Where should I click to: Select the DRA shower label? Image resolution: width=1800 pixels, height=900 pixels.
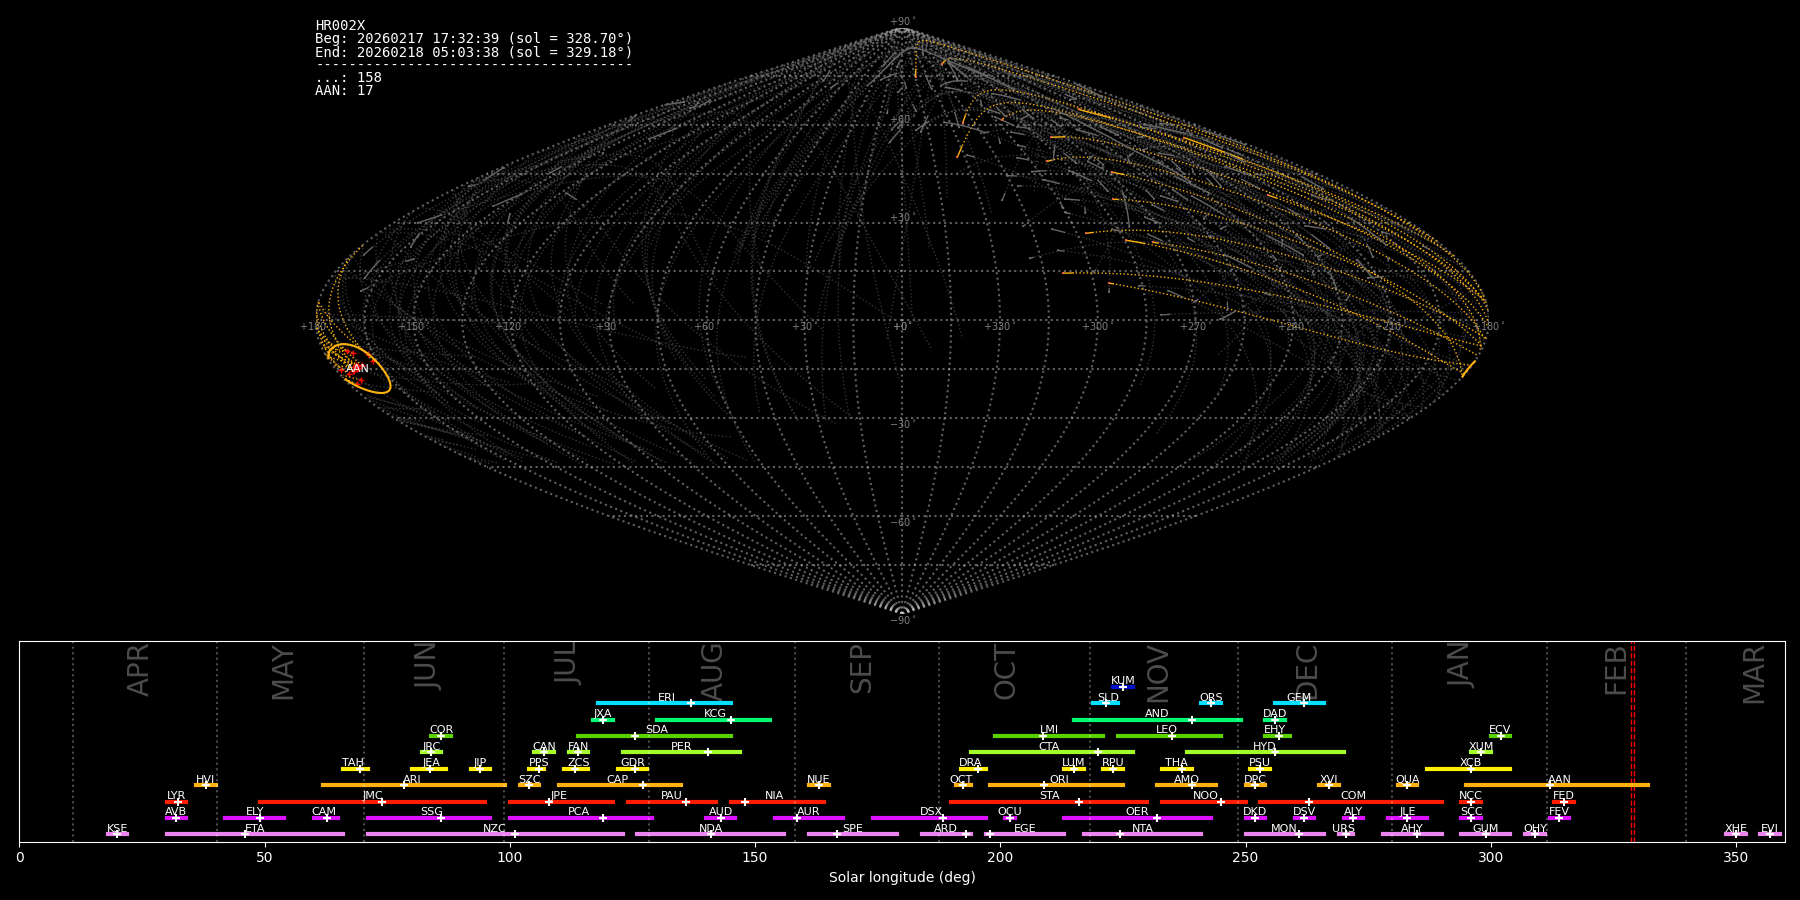pos(970,763)
